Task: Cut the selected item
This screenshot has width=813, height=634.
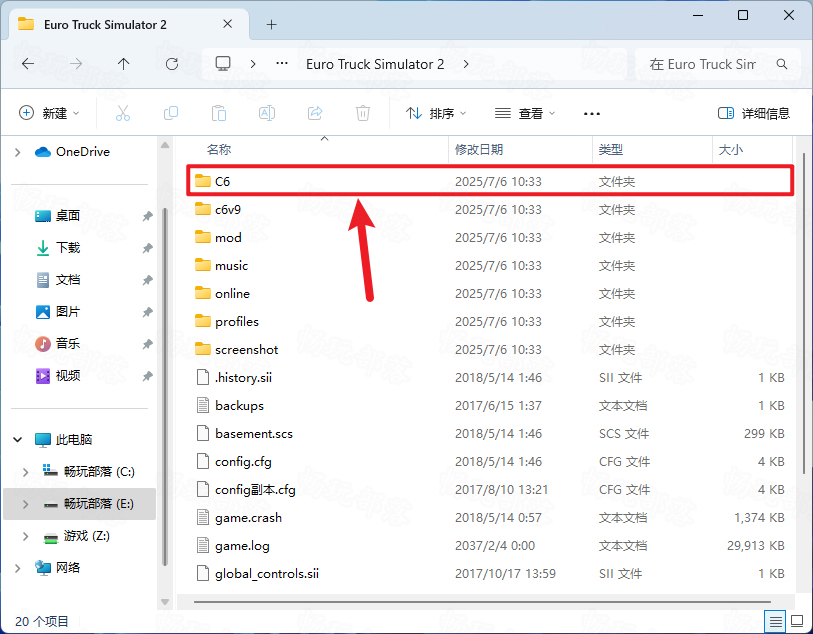Action: coord(123,113)
